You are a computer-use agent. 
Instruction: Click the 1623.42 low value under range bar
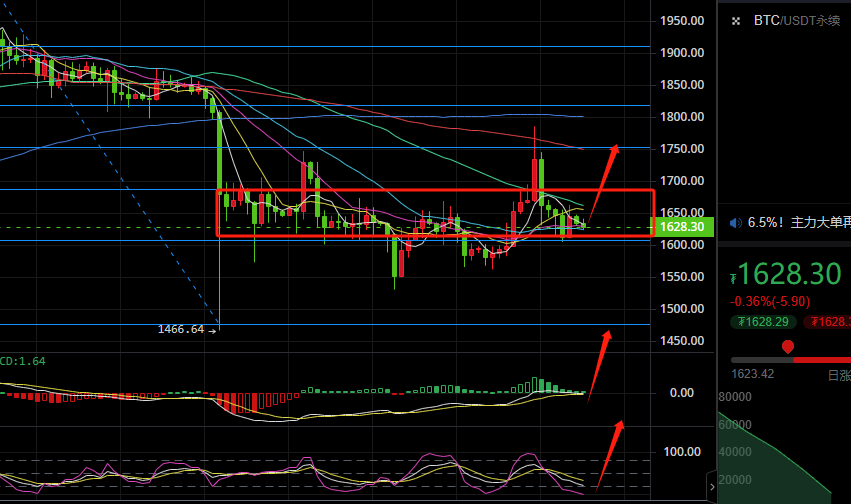pos(751,375)
